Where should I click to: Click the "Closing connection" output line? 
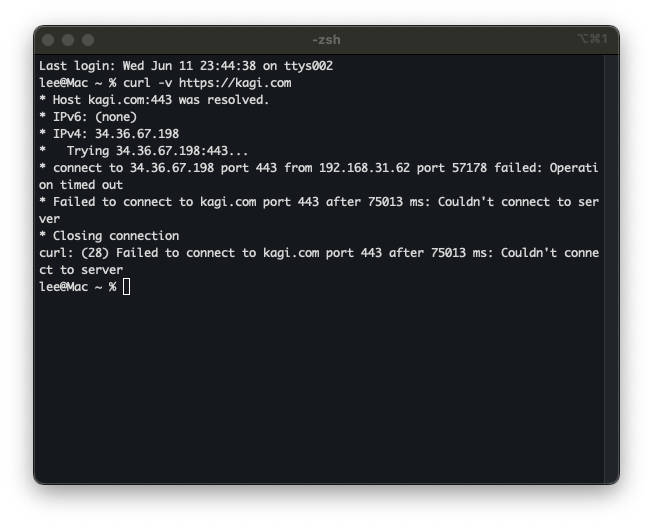tap(108, 236)
